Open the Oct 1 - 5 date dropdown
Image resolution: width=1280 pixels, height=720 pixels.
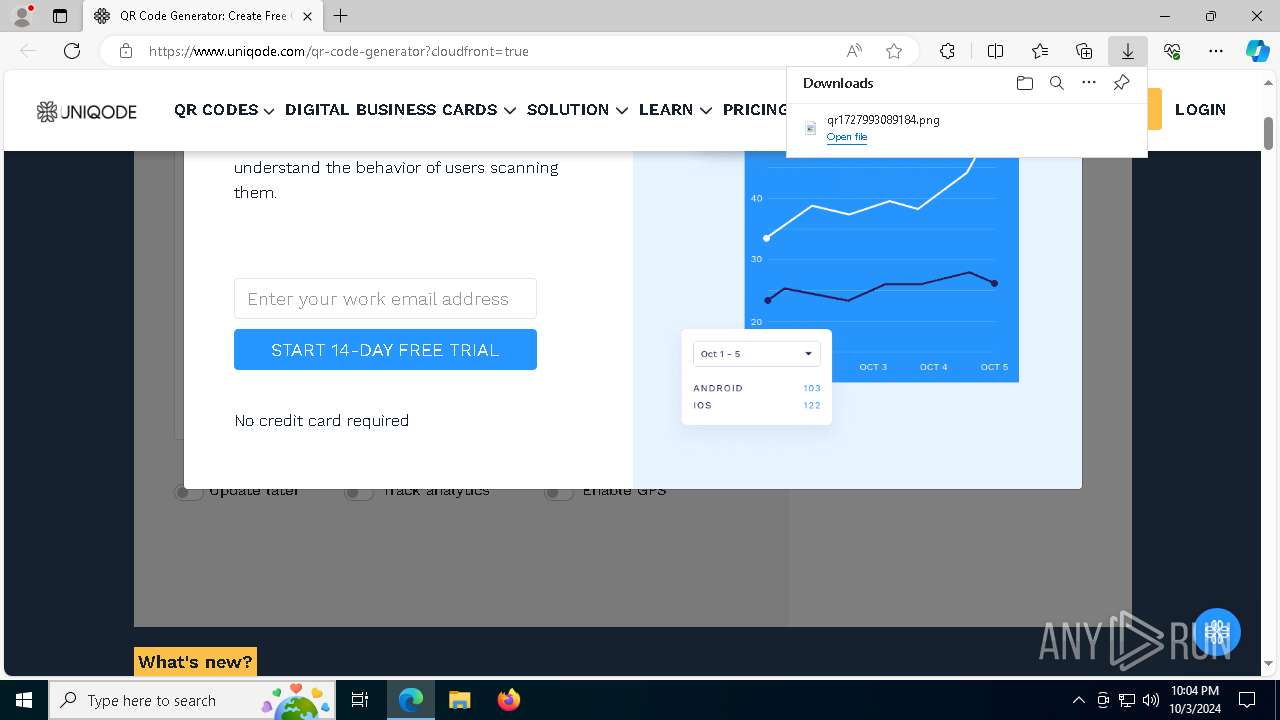pos(756,354)
